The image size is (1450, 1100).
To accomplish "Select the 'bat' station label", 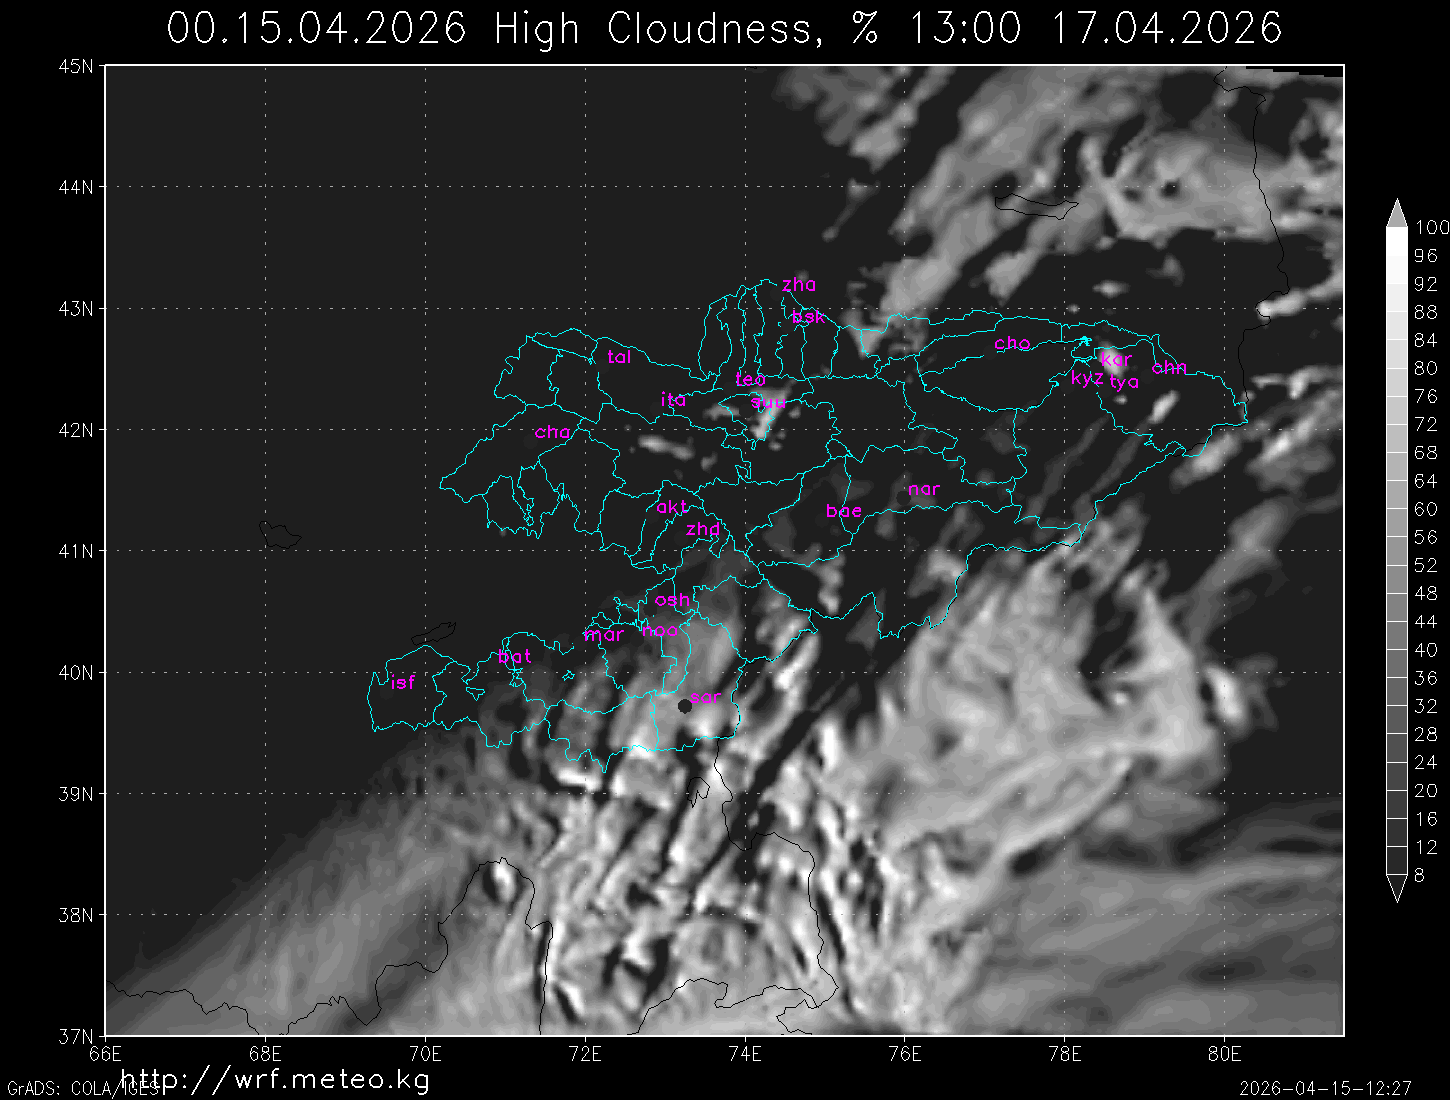I will (515, 657).
